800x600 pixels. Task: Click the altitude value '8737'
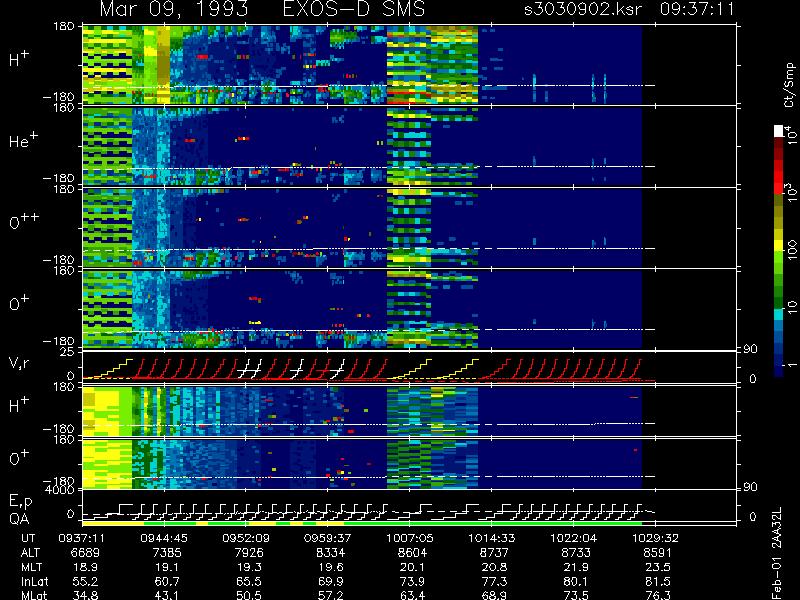494,553
